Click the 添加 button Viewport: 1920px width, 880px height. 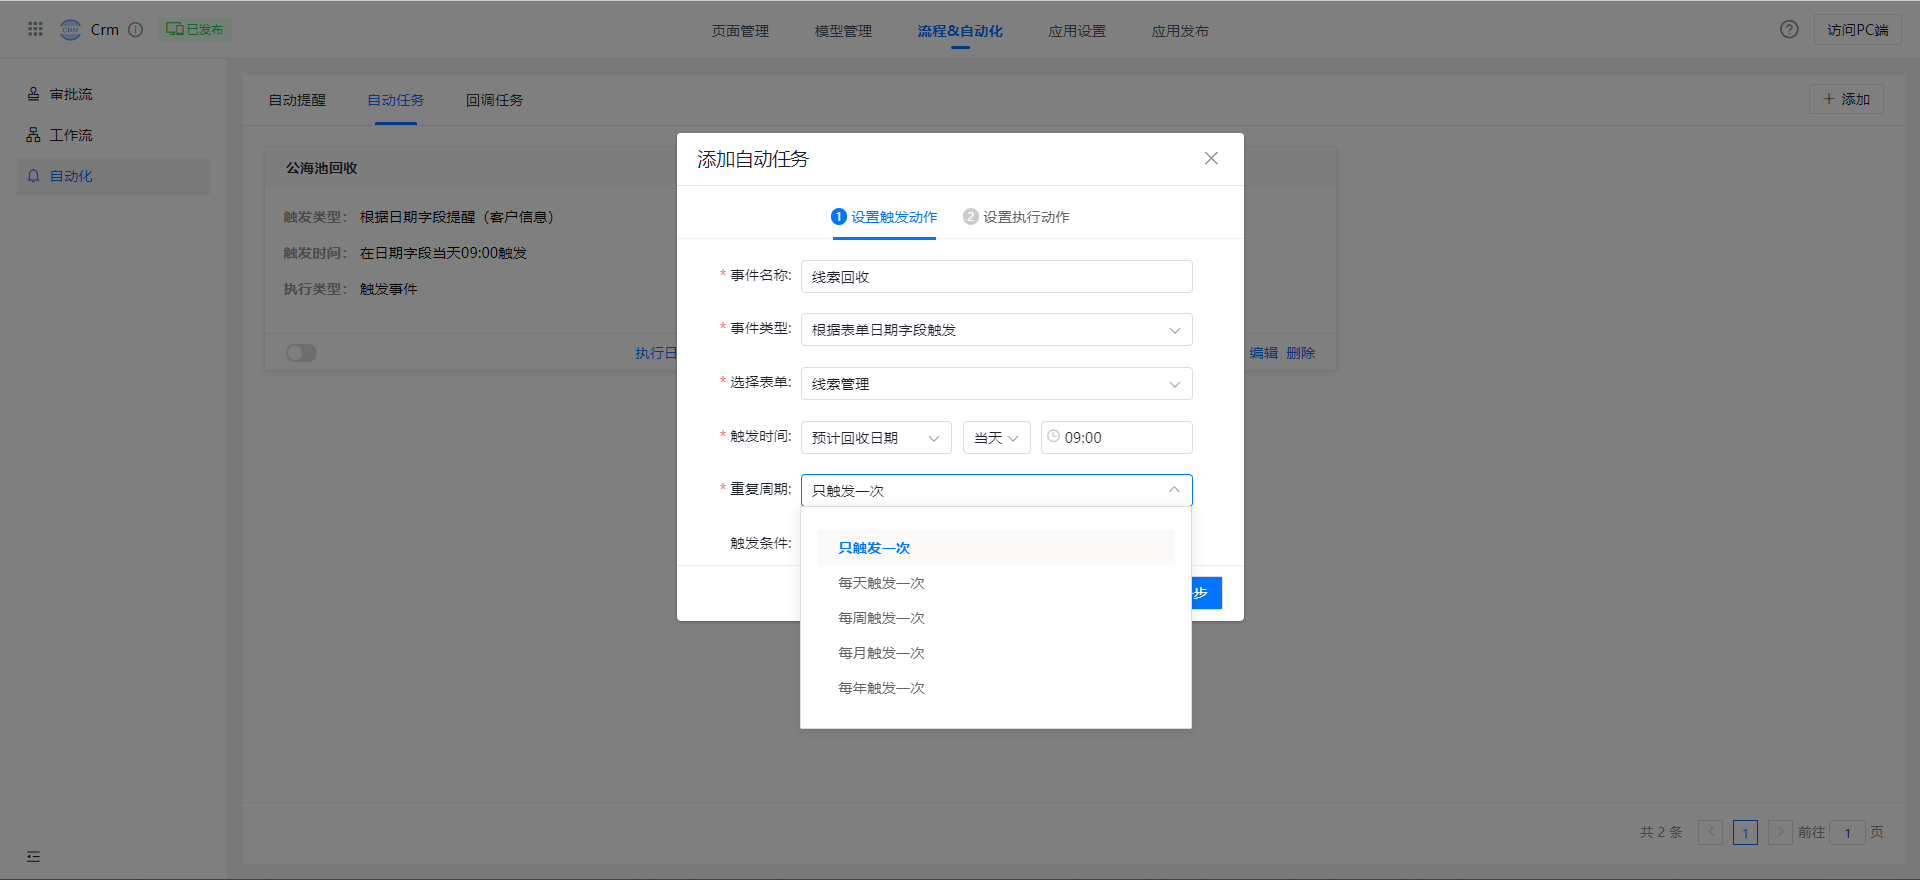[x=1846, y=99]
